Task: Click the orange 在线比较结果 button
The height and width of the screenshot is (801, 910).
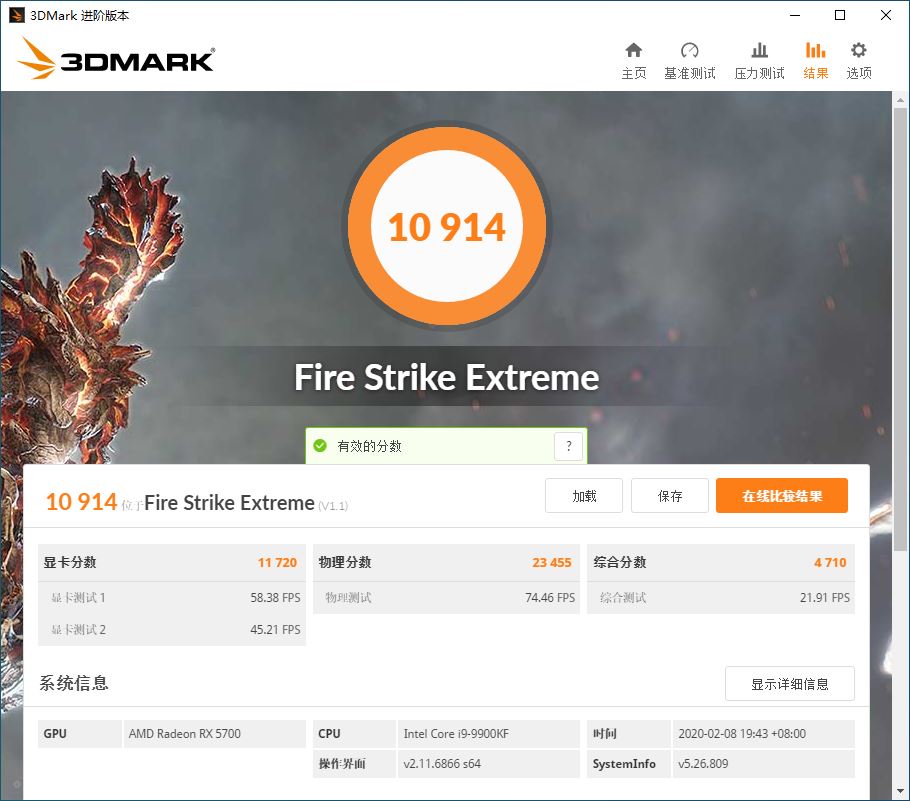Action: (782, 495)
